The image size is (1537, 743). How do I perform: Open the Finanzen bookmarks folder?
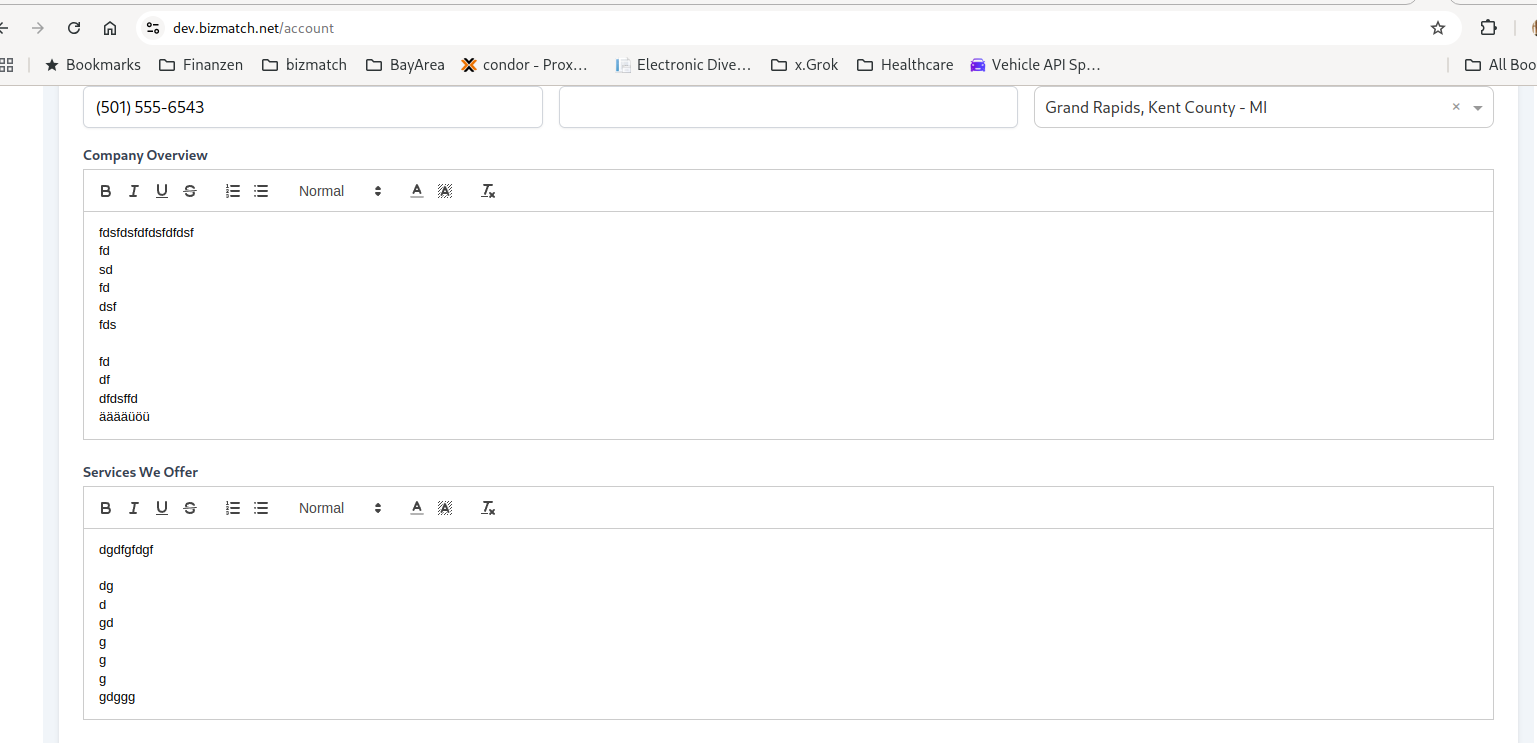(x=201, y=65)
